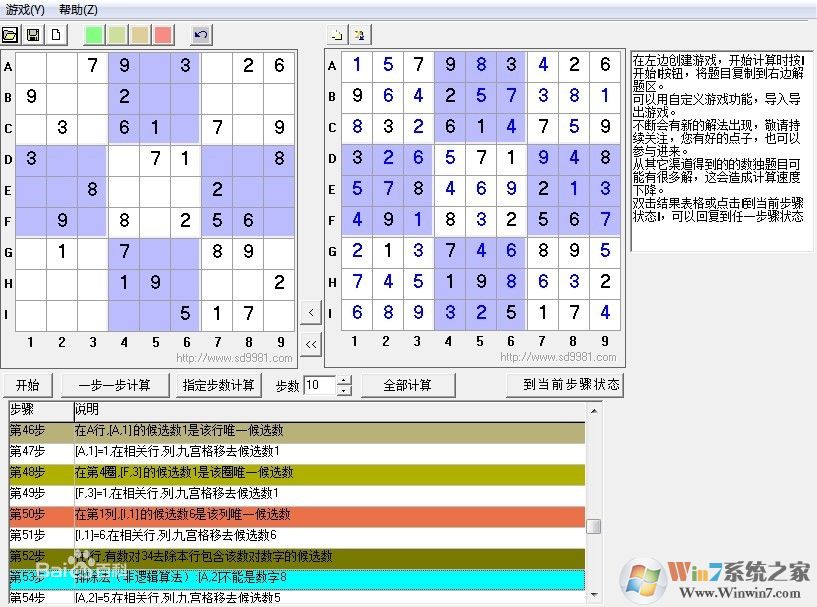Open a saved sudoku puzzle file

click(x=11, y=33)
